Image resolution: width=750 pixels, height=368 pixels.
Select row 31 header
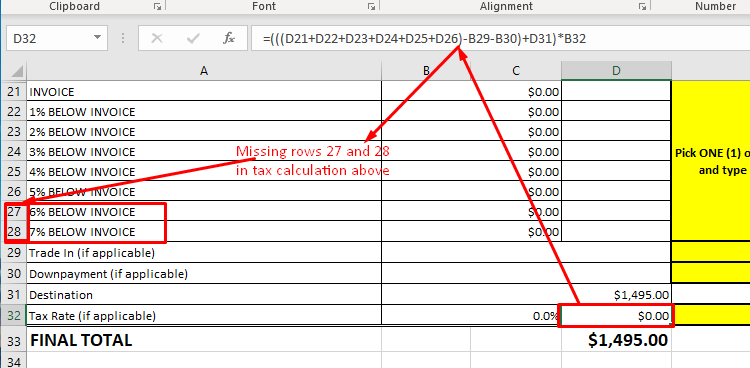14,294
